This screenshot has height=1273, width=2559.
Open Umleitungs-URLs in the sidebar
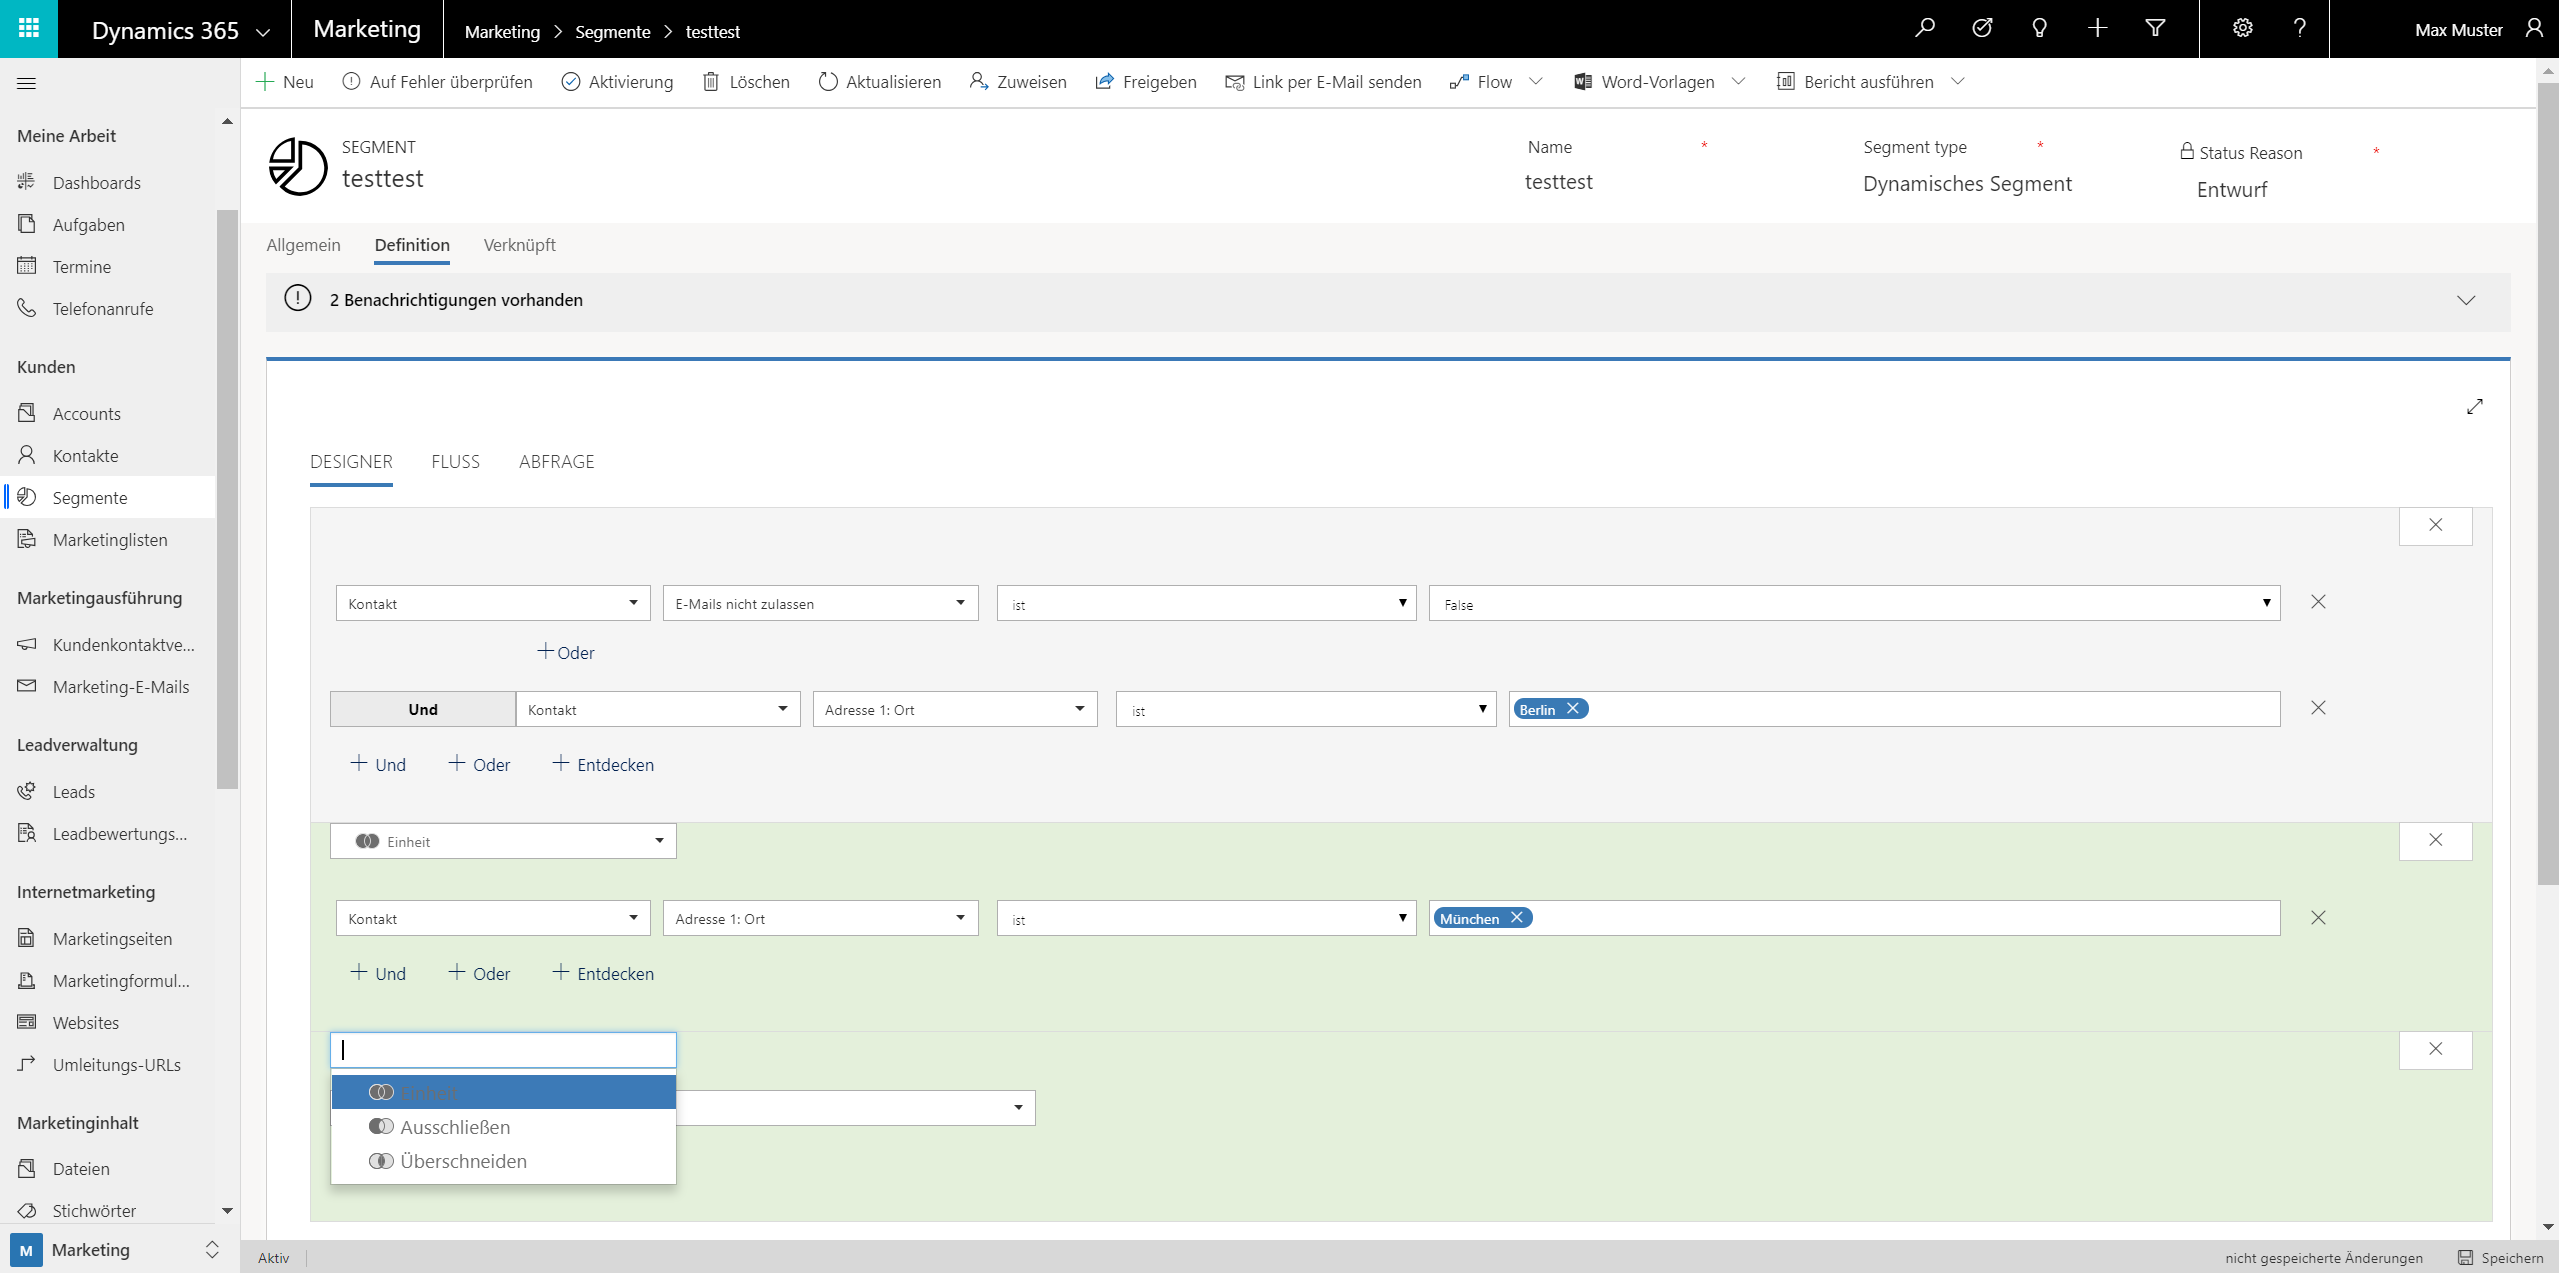(116, 1065)
